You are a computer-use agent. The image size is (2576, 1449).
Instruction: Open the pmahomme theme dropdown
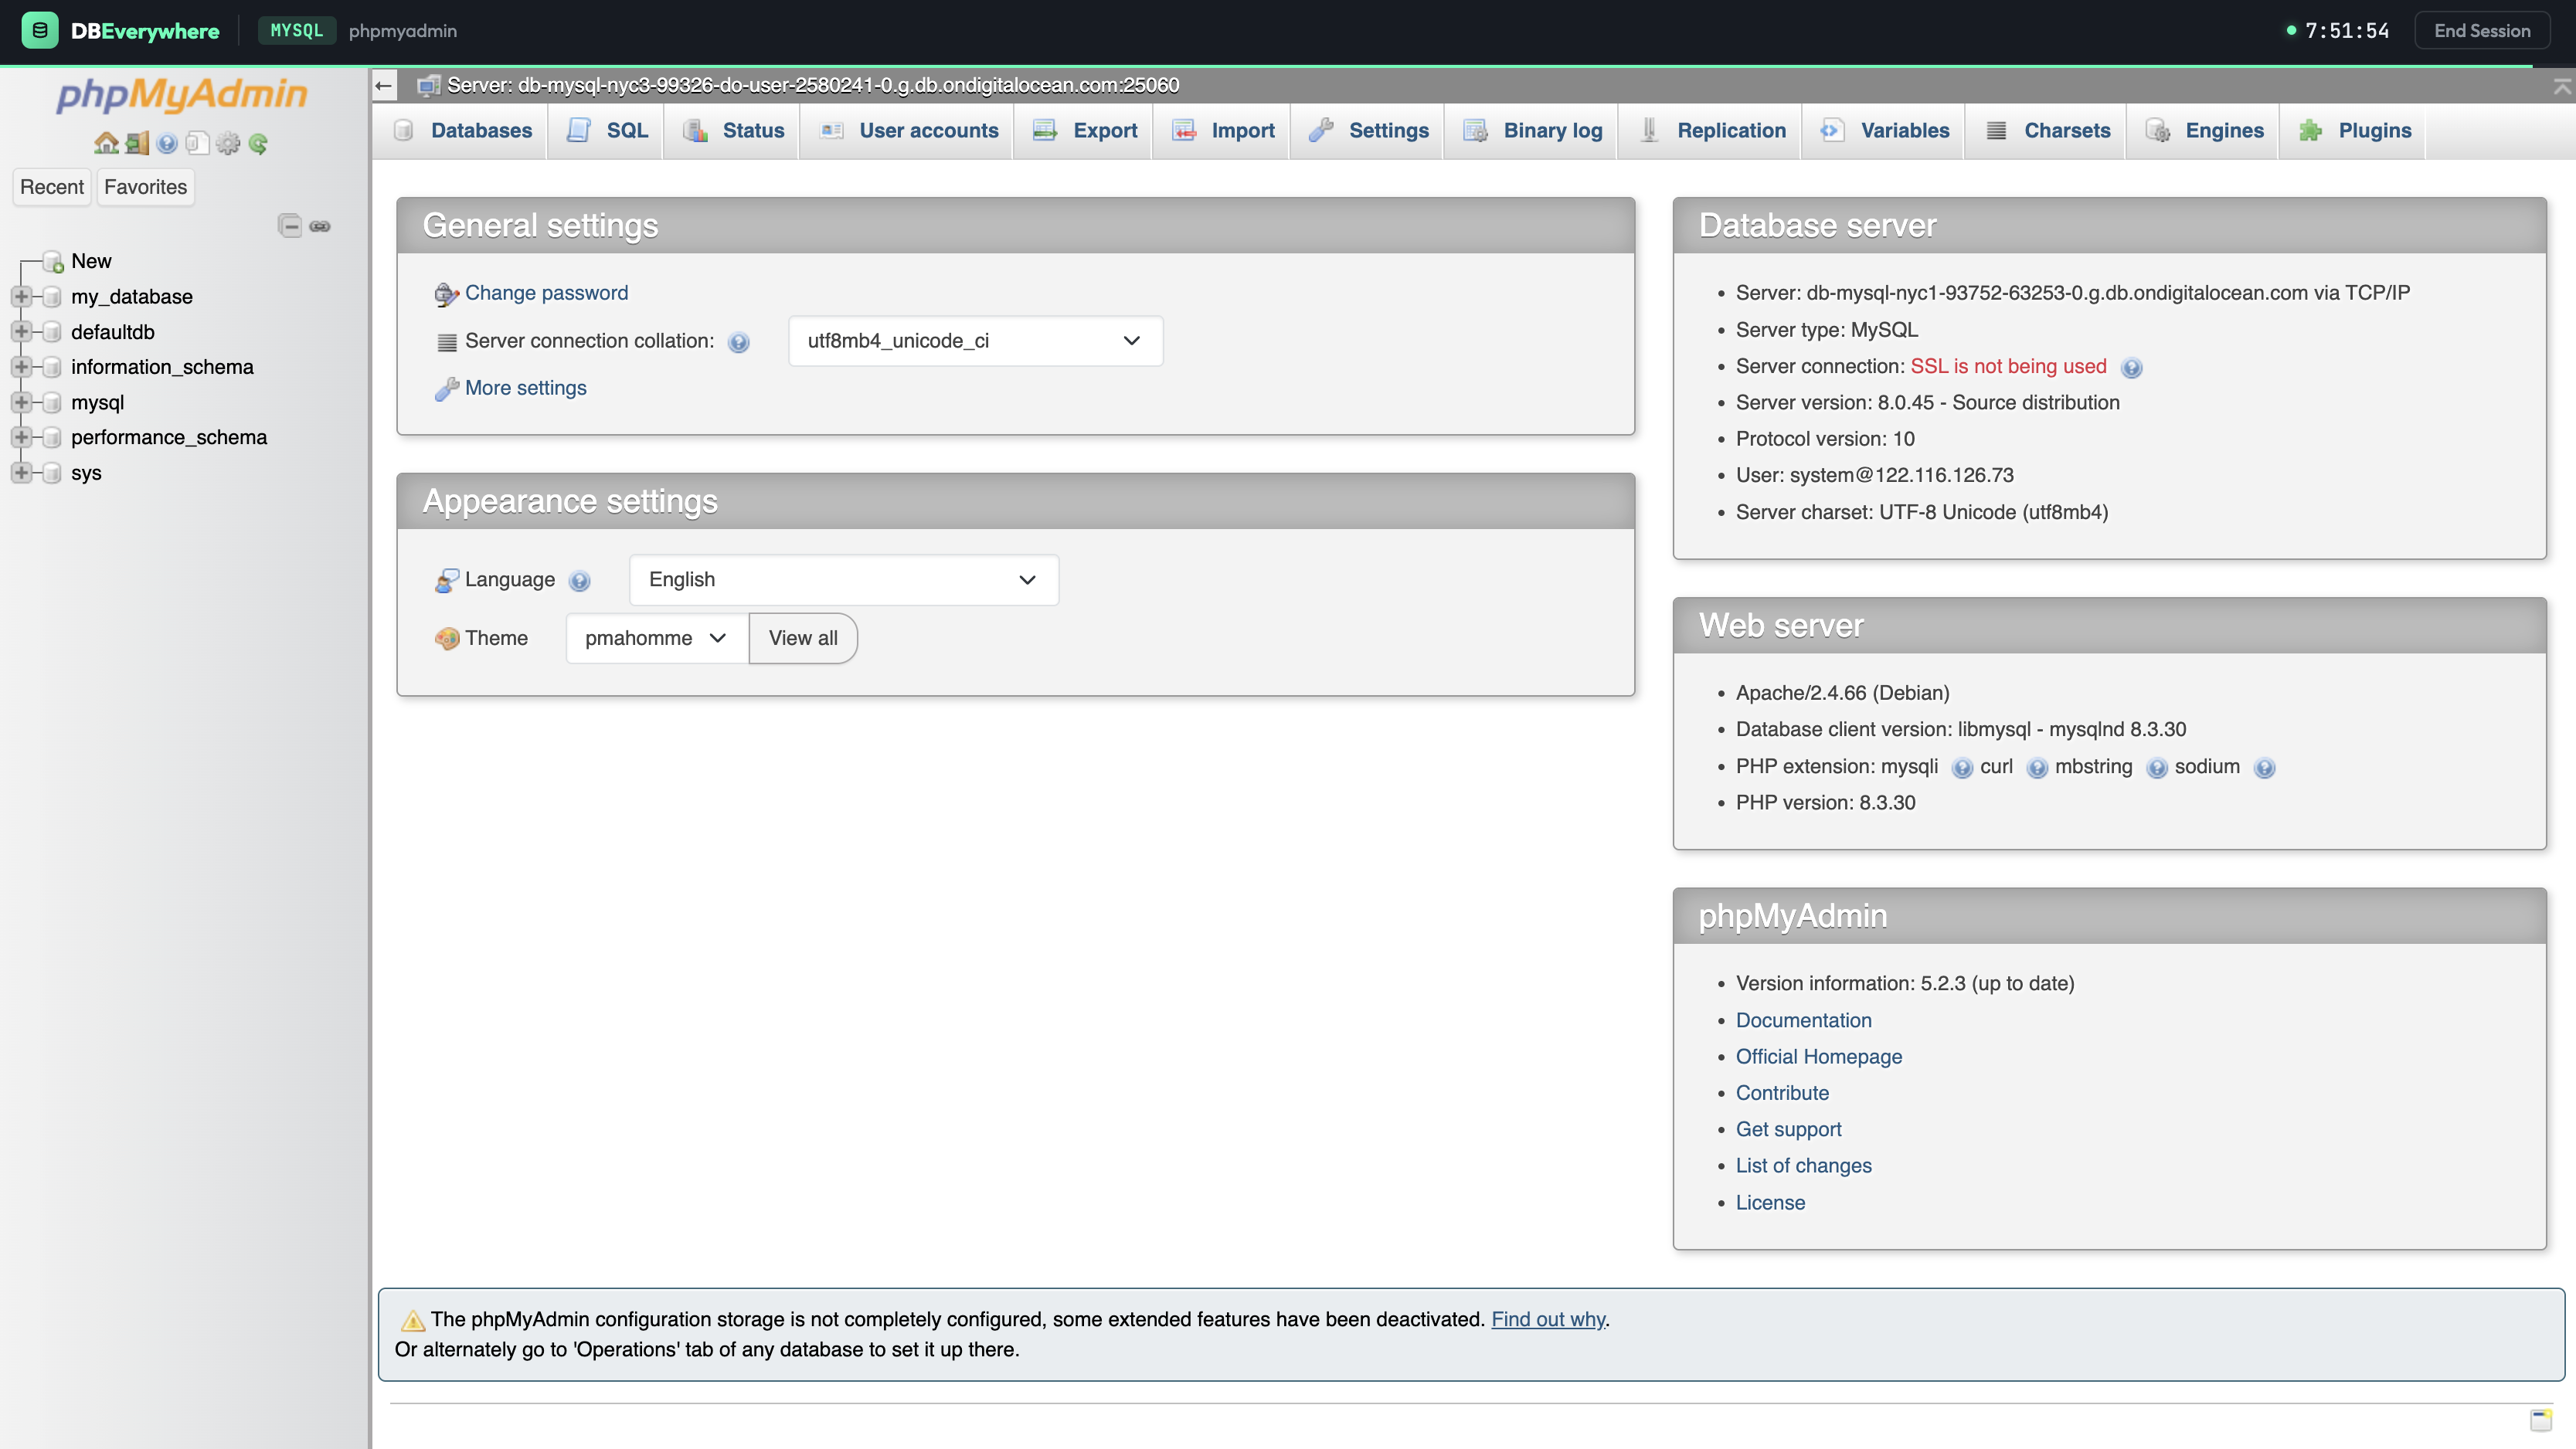point(655,638)
